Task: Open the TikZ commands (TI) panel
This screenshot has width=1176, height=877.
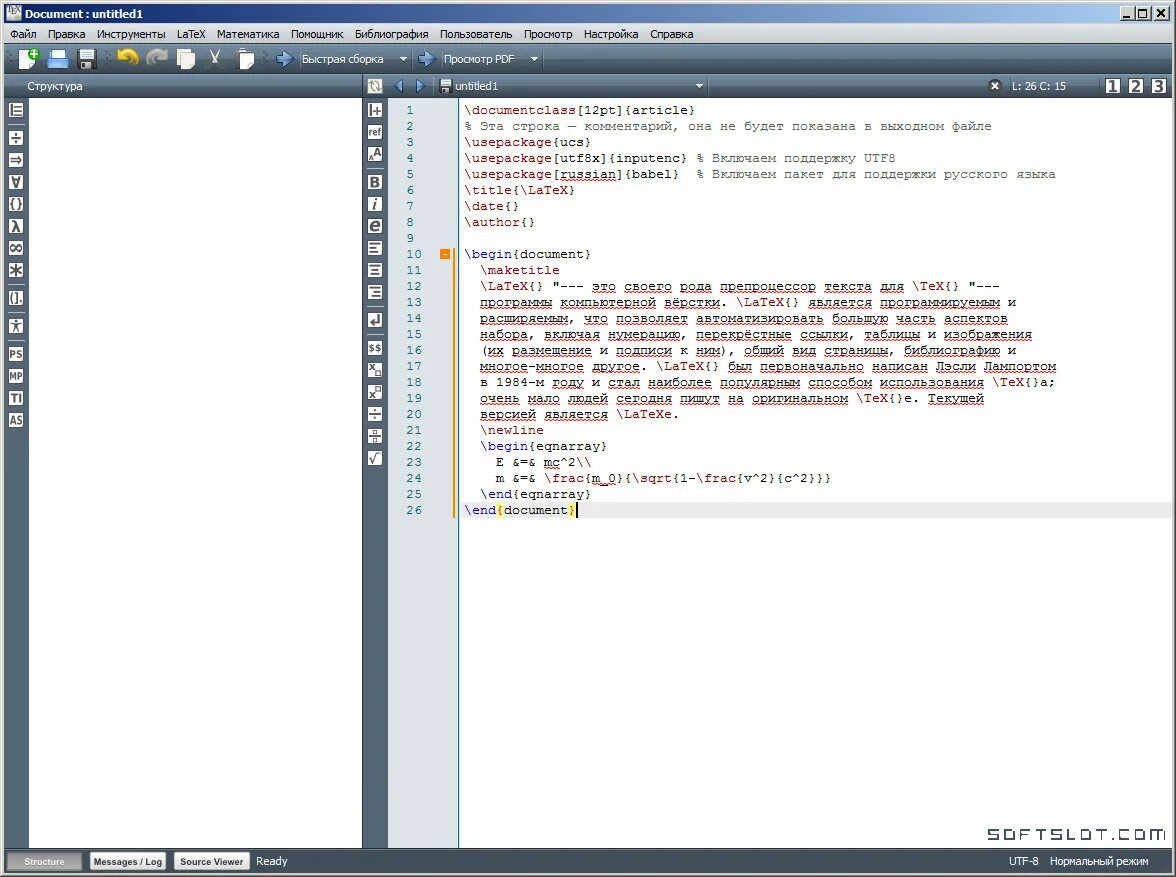Action: (16, 398)
